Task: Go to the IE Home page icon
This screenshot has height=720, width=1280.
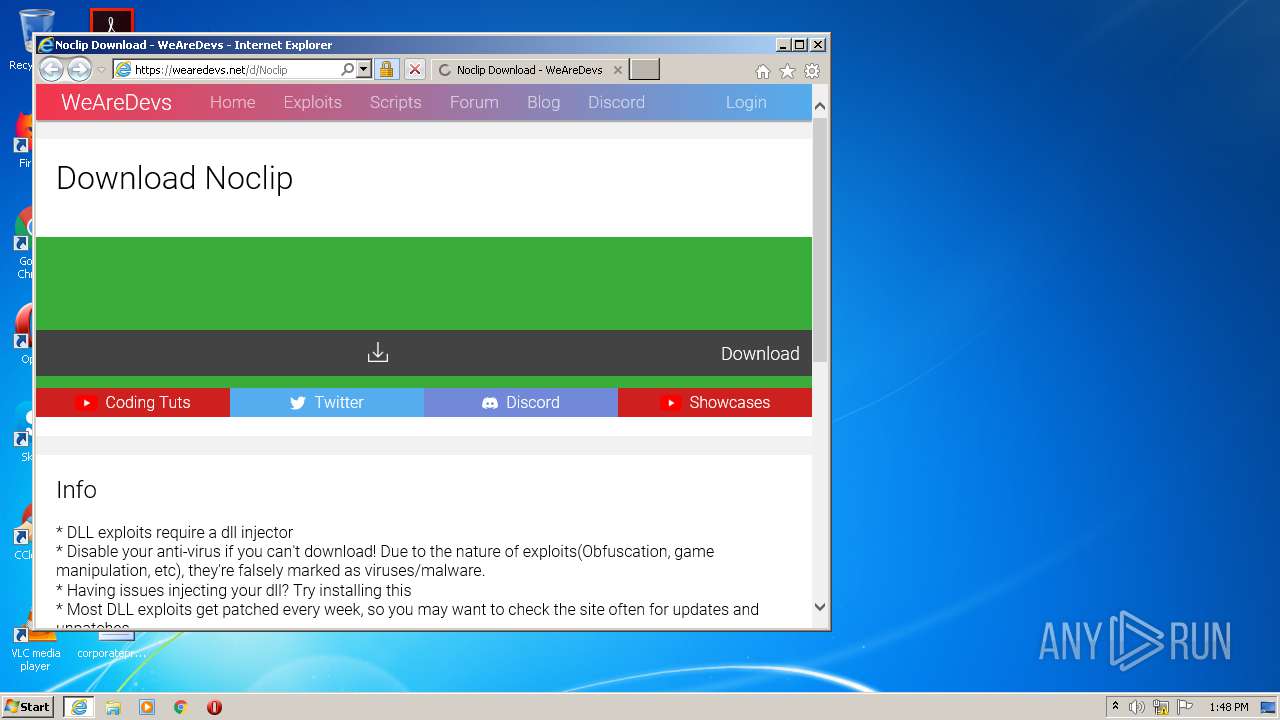Action: (x=763, y=71)
